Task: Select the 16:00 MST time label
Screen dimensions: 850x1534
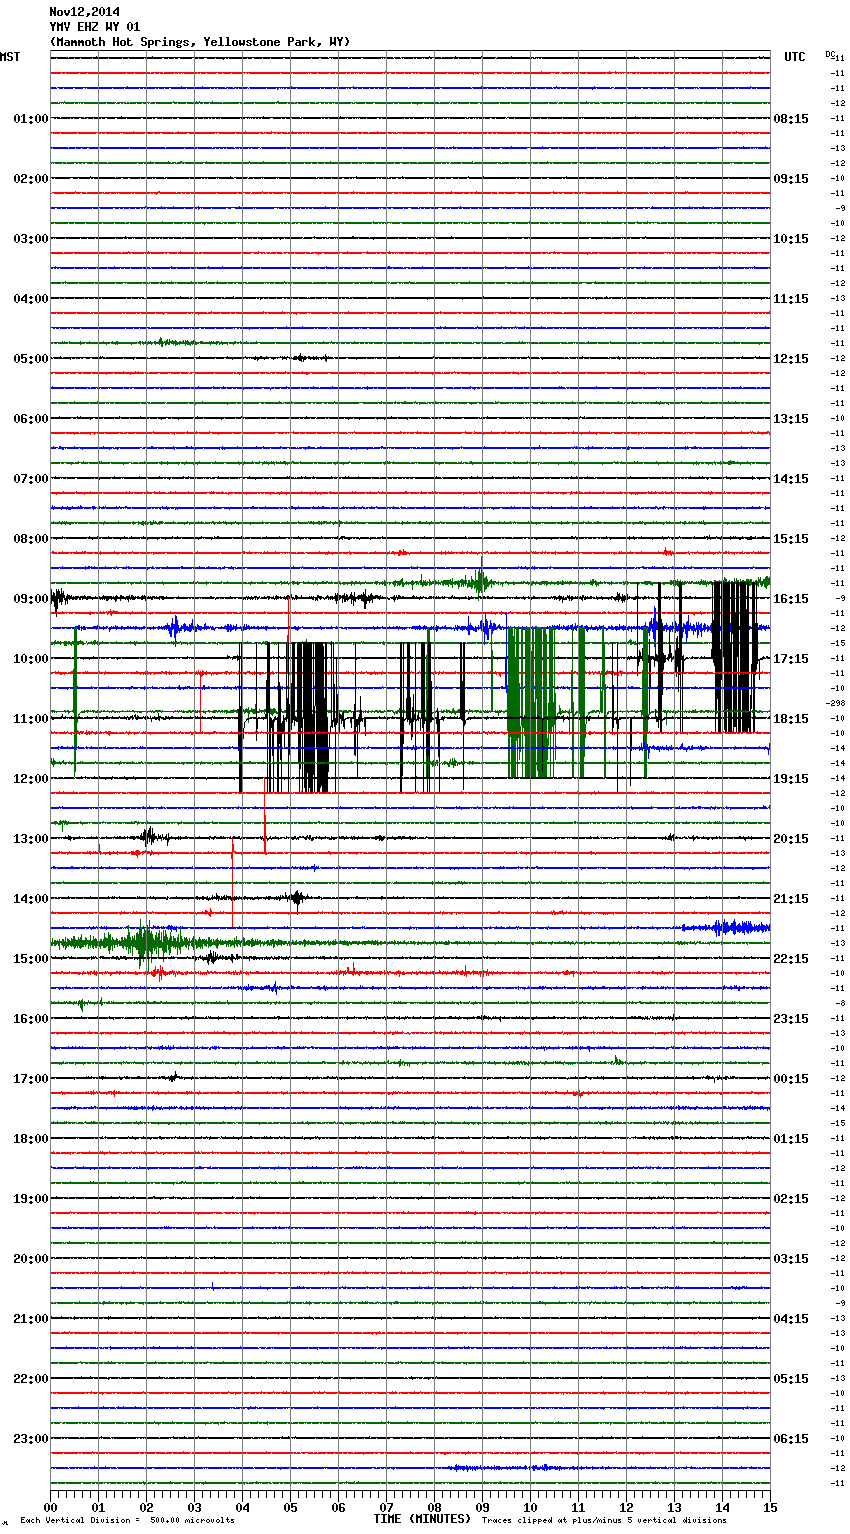Action: pyautogui.click(x=30, y=1019)
